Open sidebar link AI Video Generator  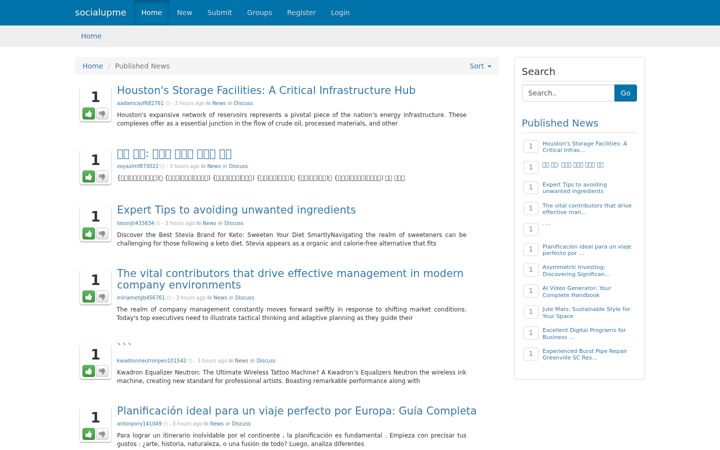[576, 291]
